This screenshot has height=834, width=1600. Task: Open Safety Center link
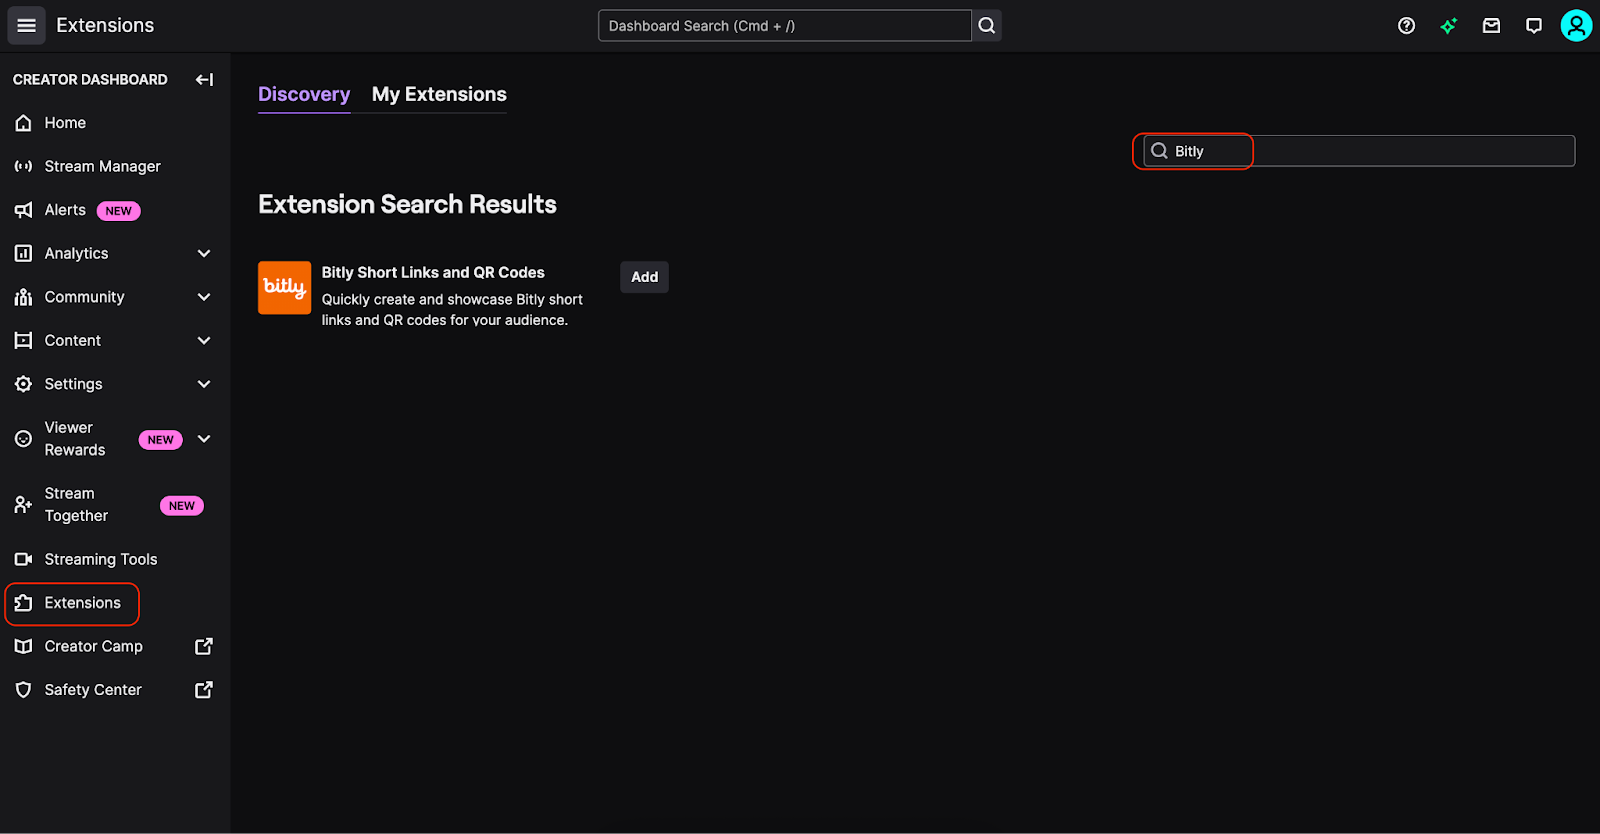click(93, 690)
